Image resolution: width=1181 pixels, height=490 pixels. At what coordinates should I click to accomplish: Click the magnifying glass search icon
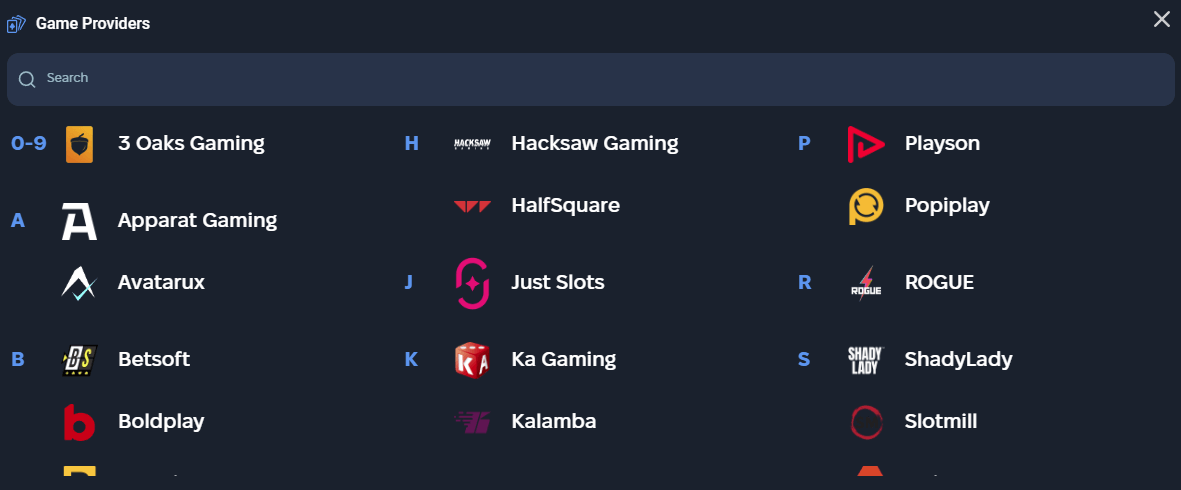click(x=27, y=79)
